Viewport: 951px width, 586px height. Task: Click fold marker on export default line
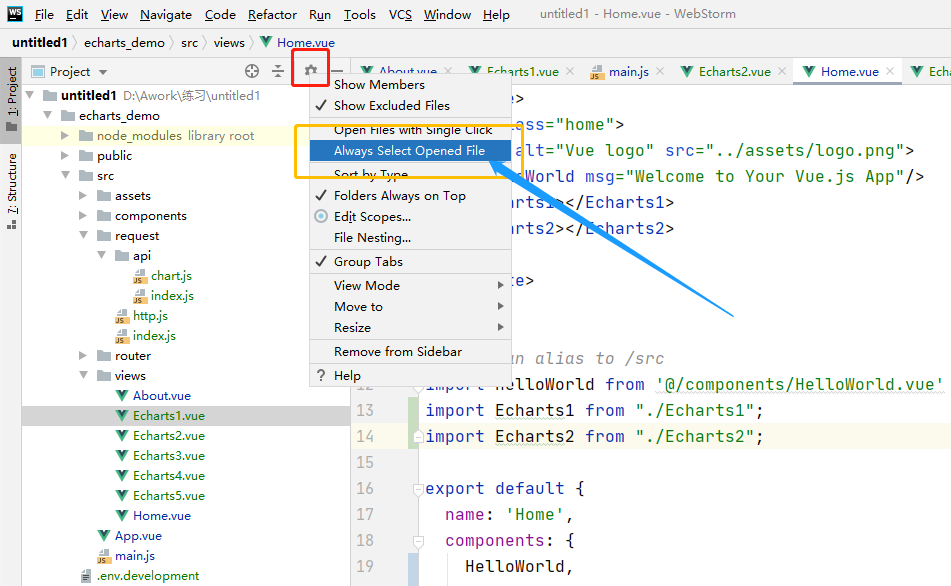click(418, 489)
